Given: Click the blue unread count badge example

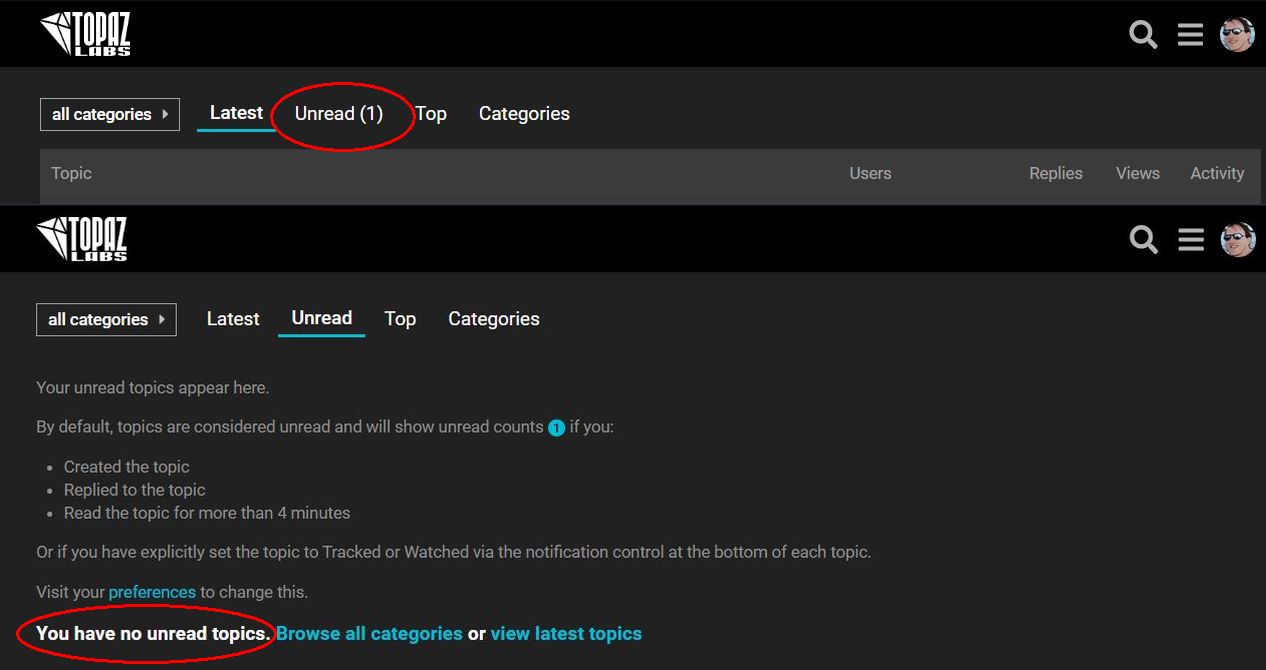Looking at the screenshot, I should point(557,428).
